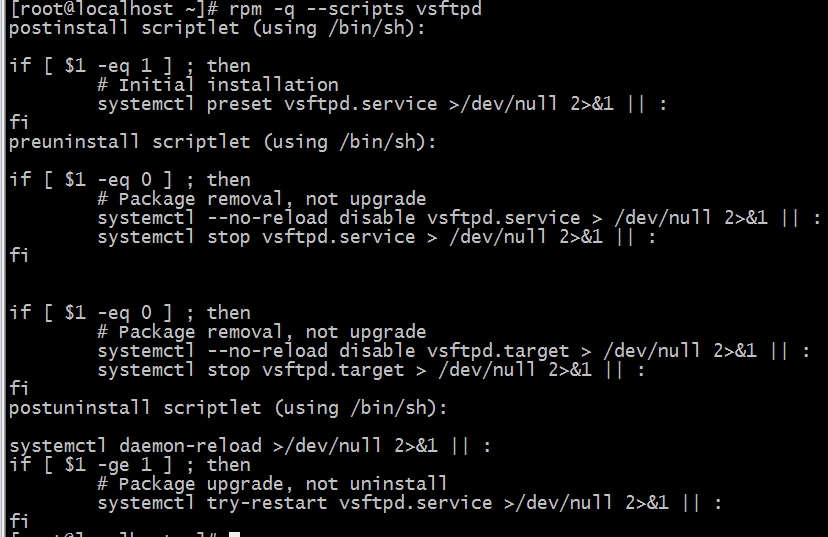828x537 pixels.
Task: Click the second '# Package removal, not upgrade' comment
Action: [x=262, y=332]
